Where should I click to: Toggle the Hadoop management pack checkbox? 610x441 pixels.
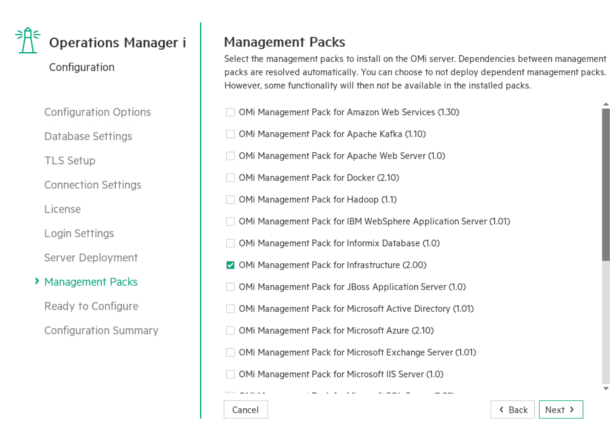230,200
